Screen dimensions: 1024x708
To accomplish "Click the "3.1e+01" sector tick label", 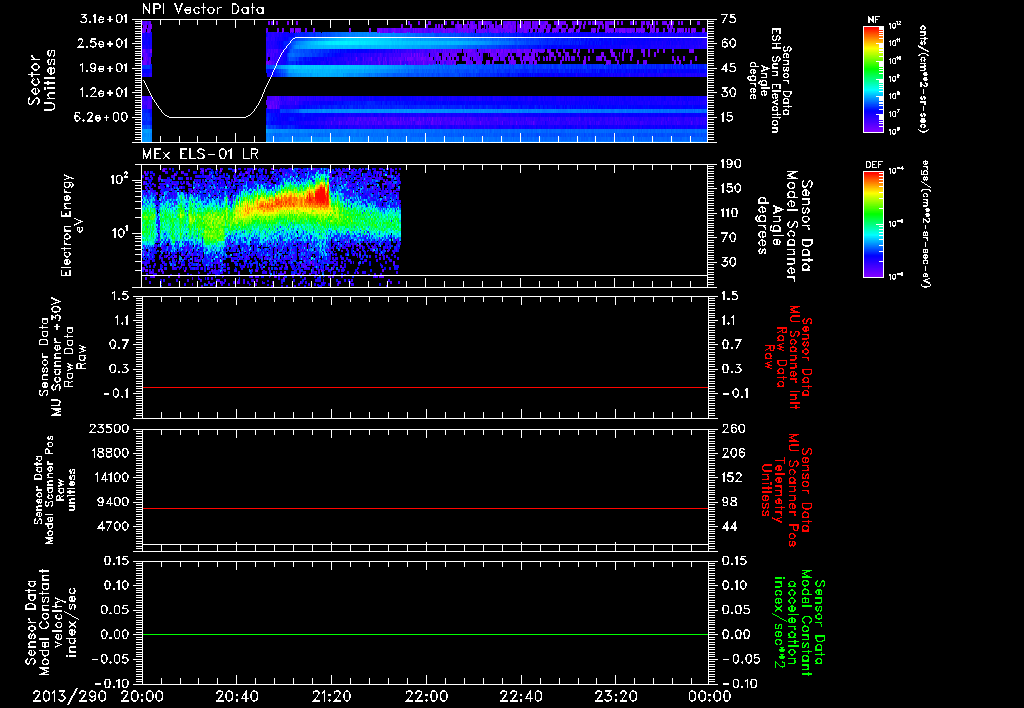I will 104,19.
